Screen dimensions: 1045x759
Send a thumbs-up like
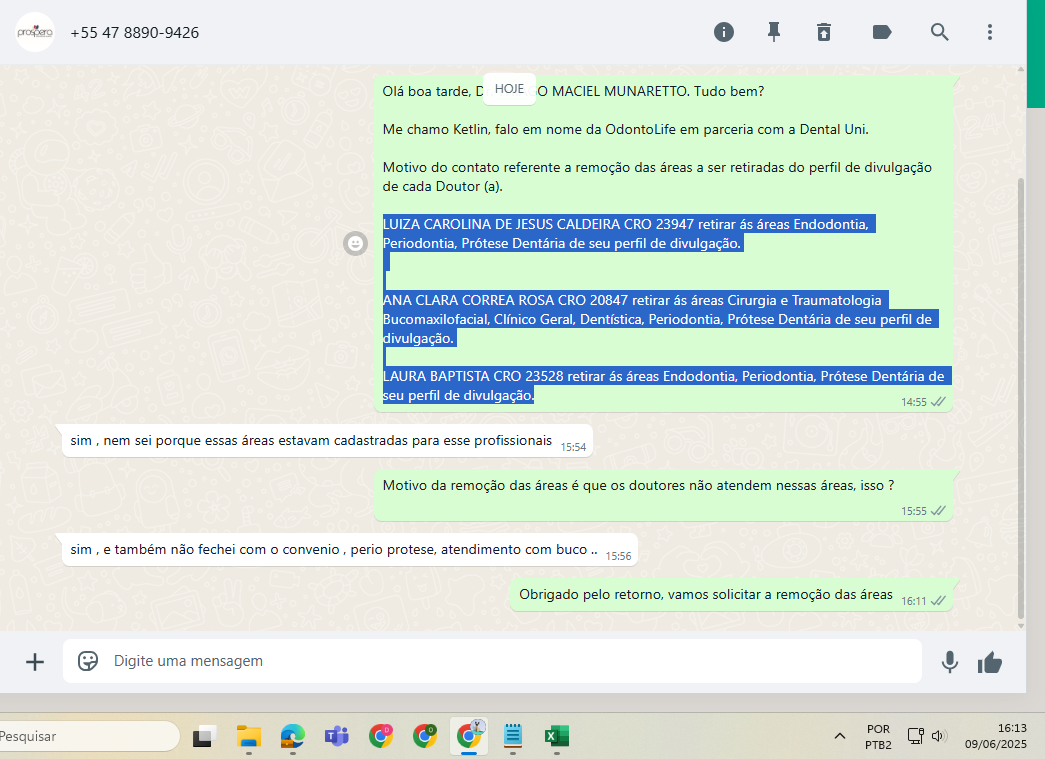click(990, 662)
